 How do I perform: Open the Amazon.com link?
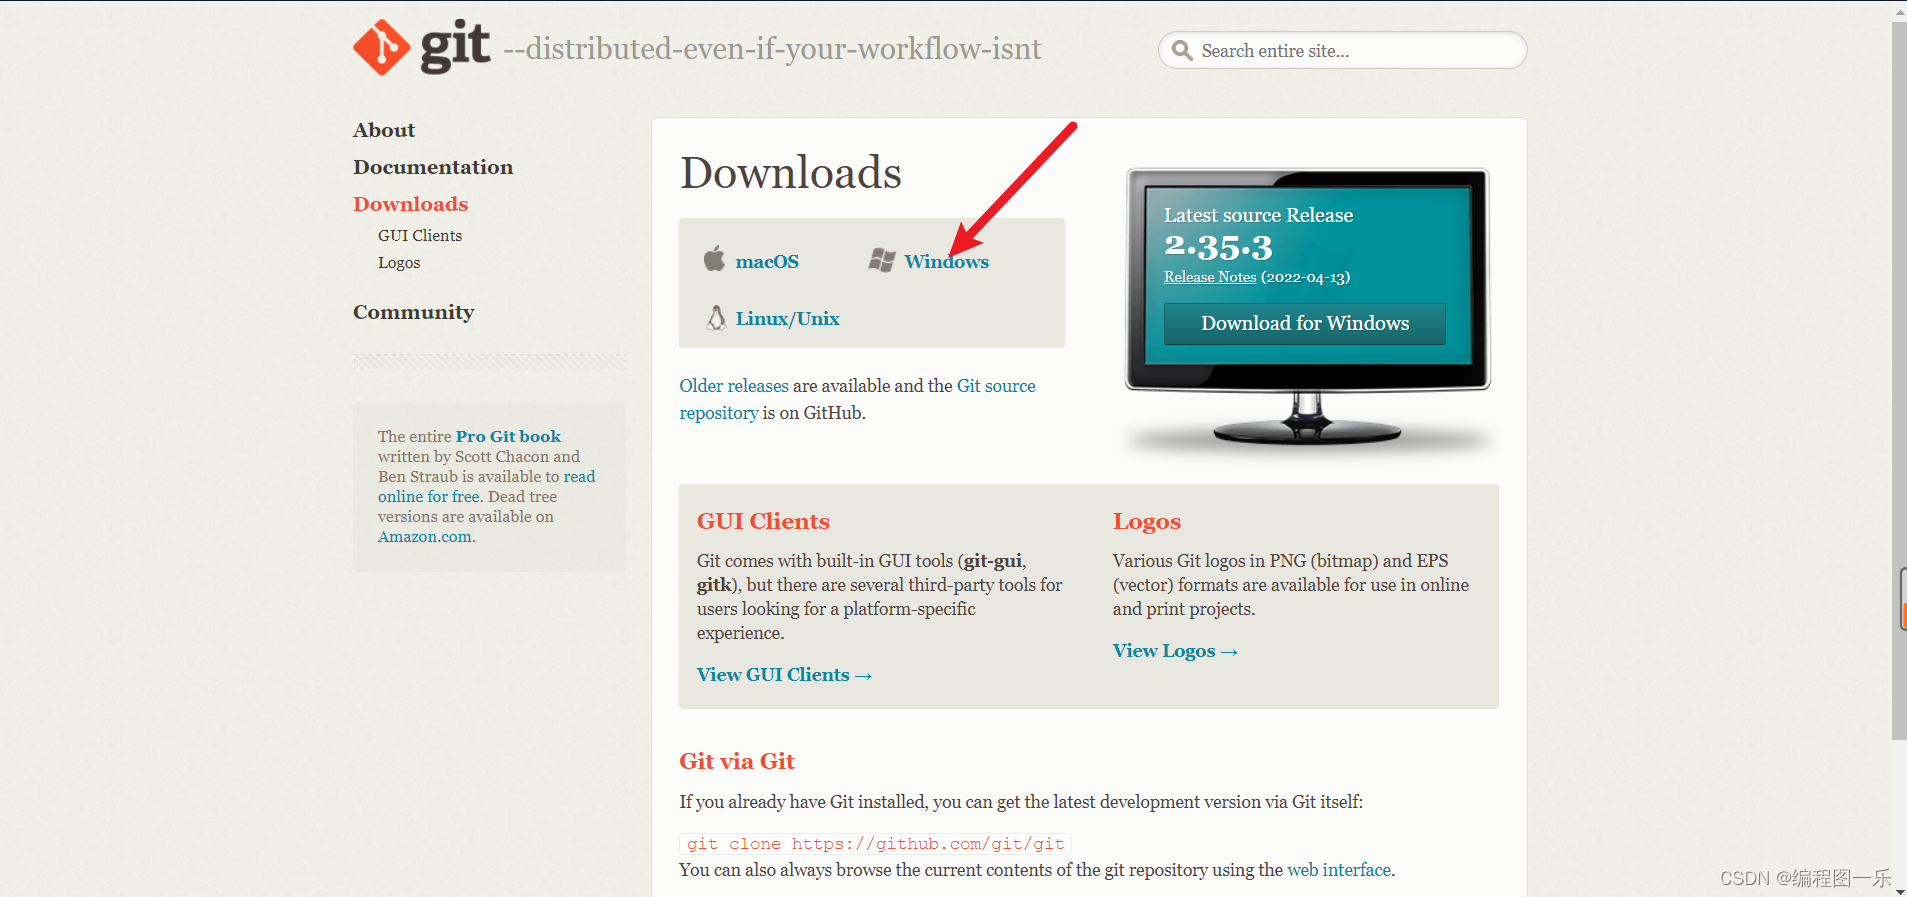pyautogui.click(x=425, y=537)
